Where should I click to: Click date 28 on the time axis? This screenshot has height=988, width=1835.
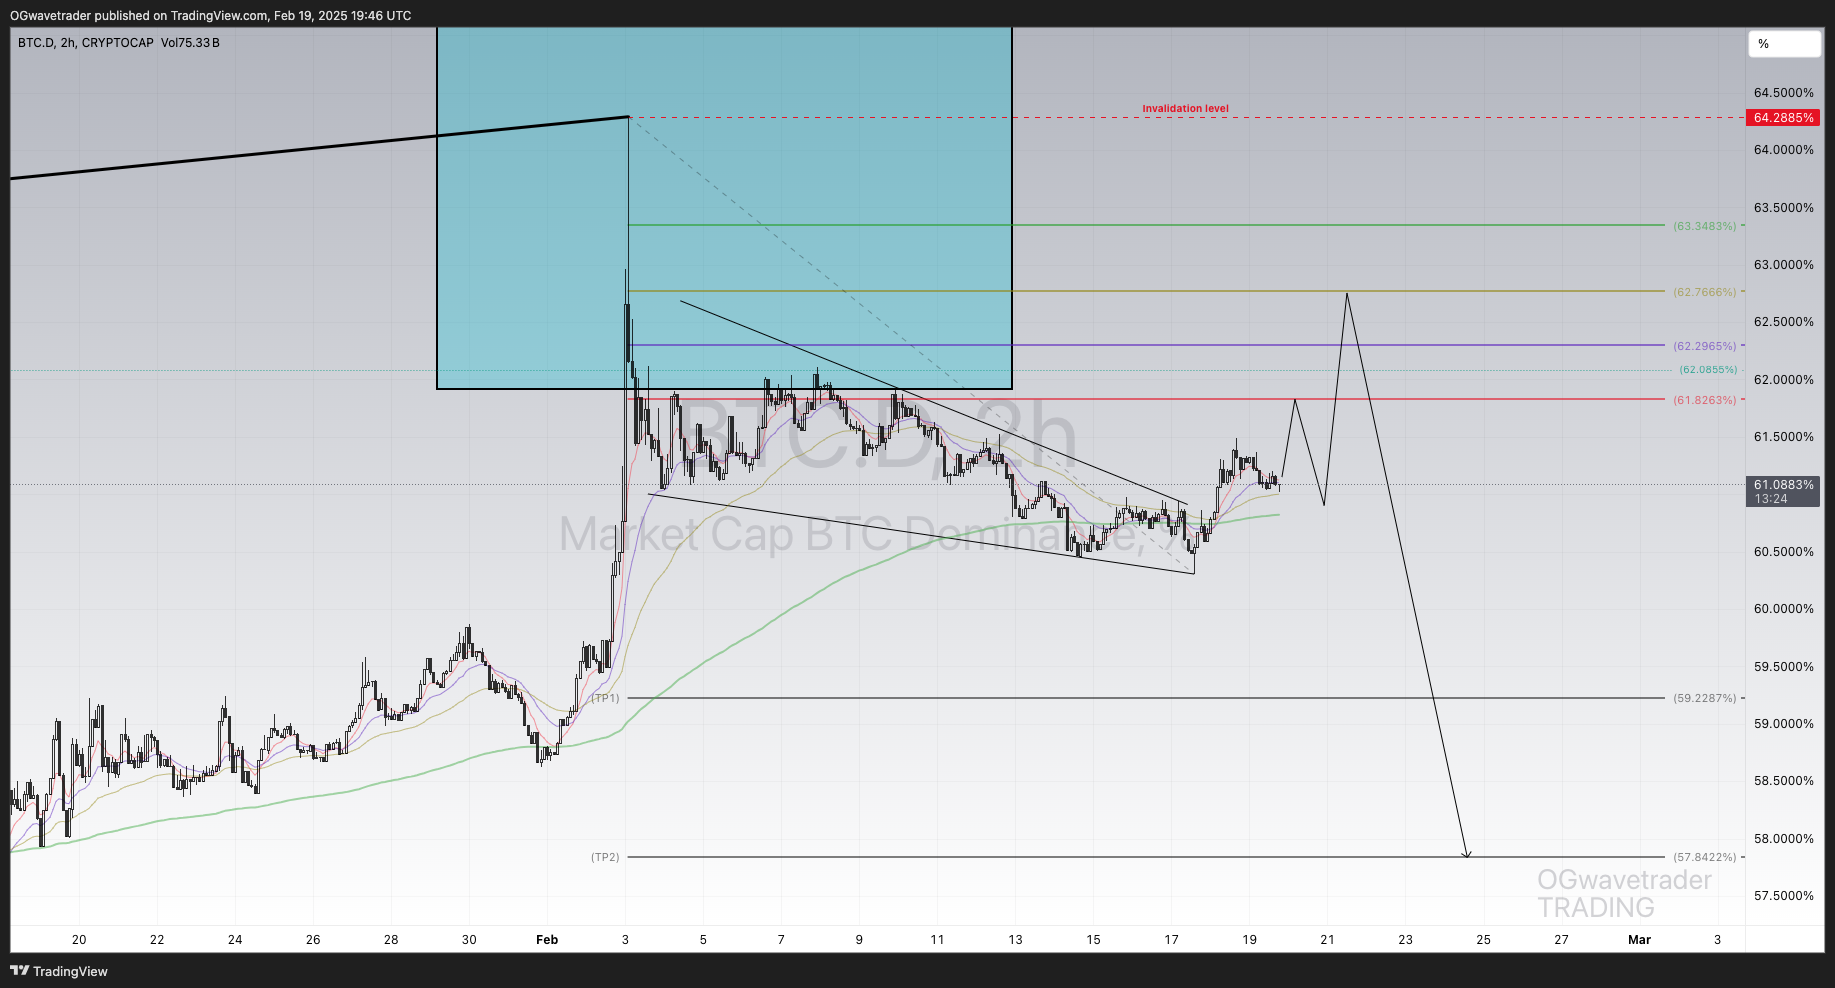tap(391, 940)
